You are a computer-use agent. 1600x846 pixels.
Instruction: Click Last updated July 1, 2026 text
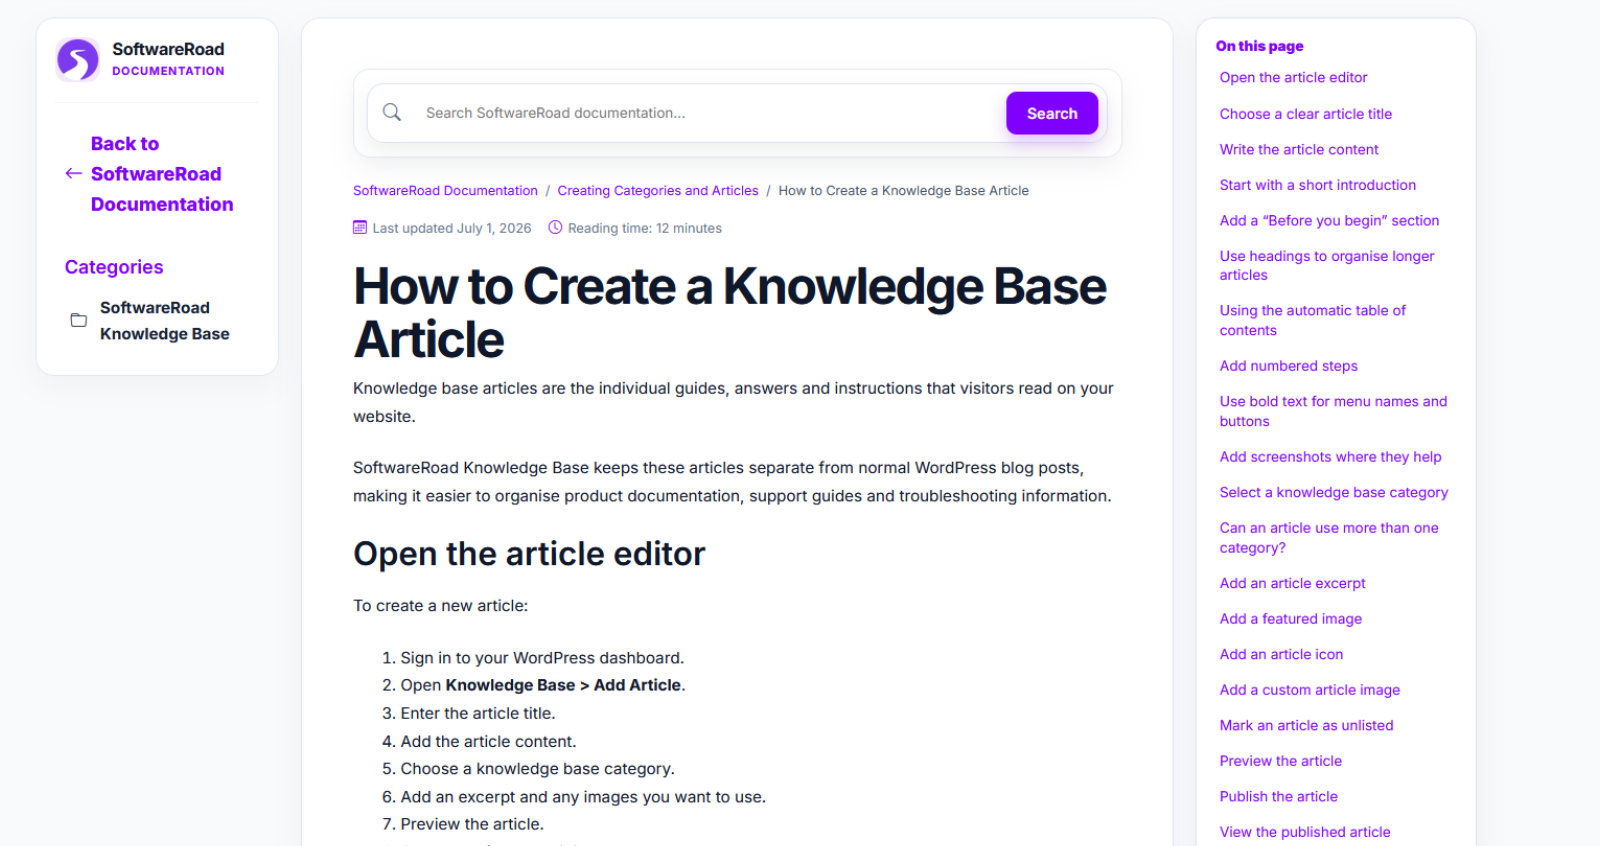[x=452, y=228]
